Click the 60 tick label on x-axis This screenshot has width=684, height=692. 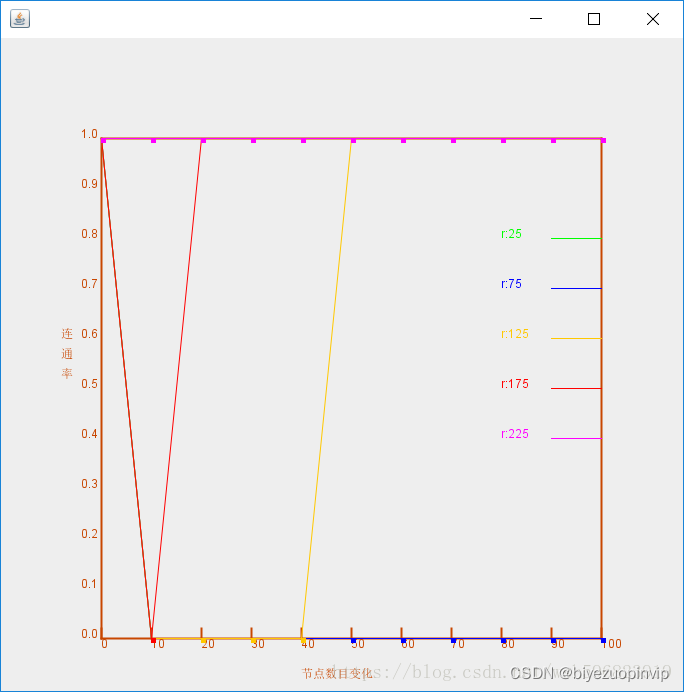tap(408, 644)
